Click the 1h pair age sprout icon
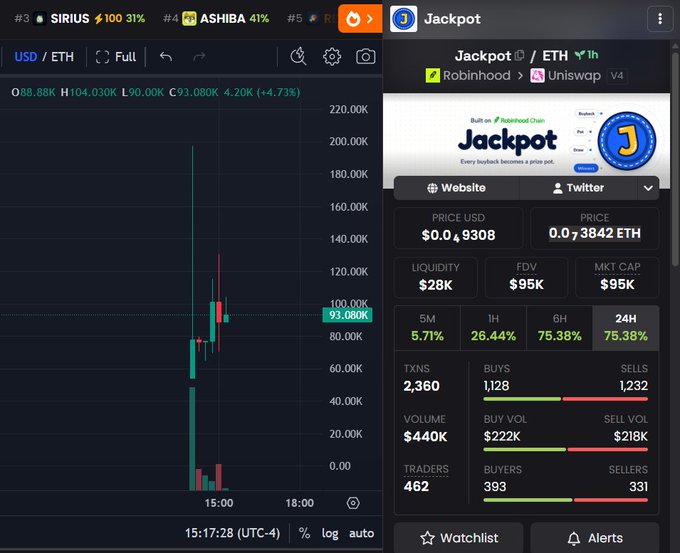 point(580,55)
